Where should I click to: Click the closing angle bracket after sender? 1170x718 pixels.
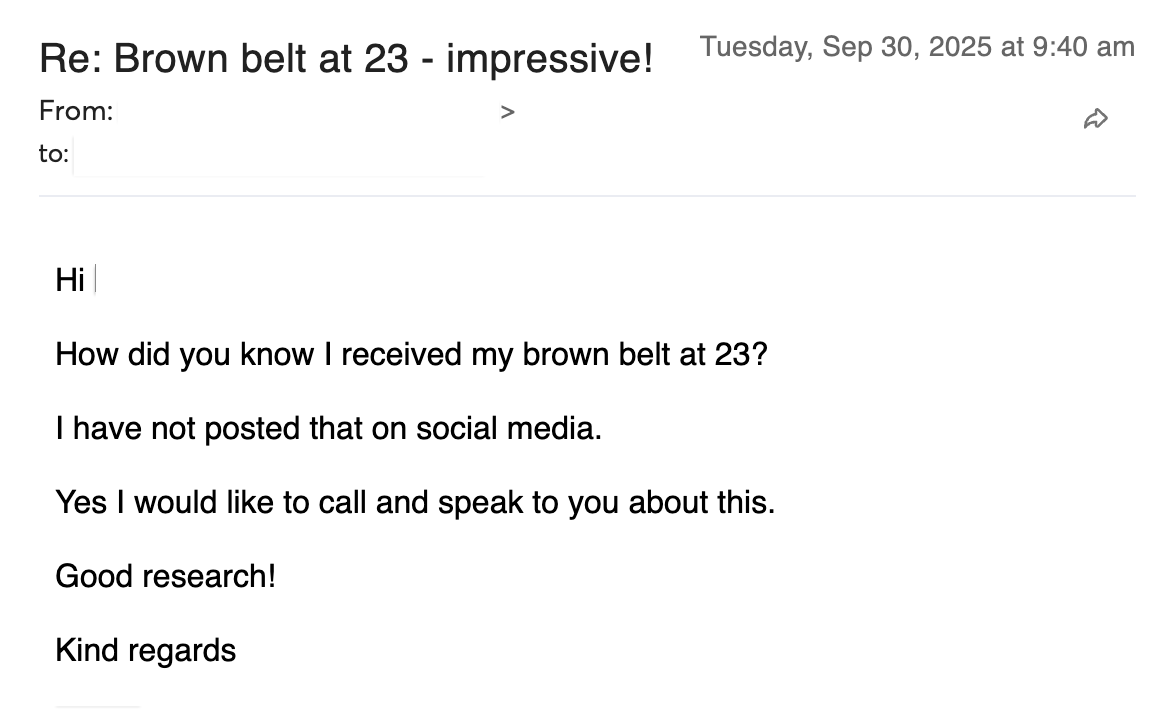coord(508,112)
